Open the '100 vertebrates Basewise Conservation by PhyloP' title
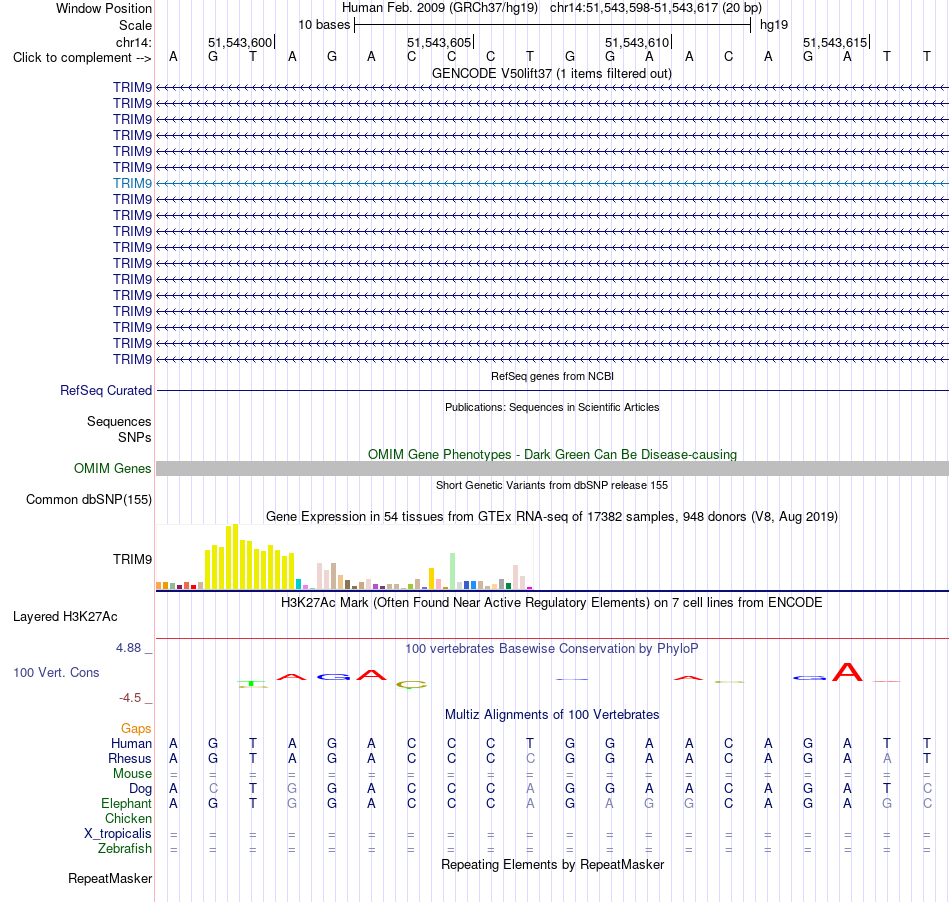 click(x=552, y=648)
